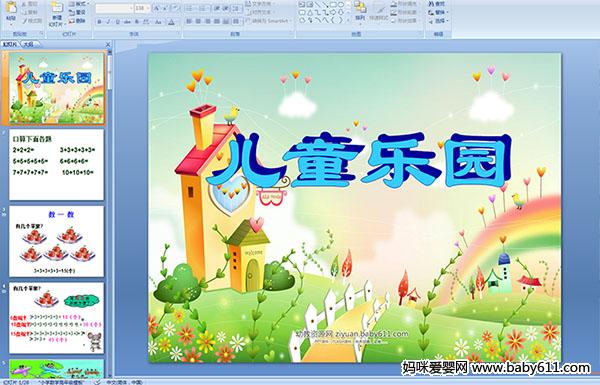The height and width of the screenshot is (385, 600).
Task: Toggle bold formatting
Action: coord(99,22)
